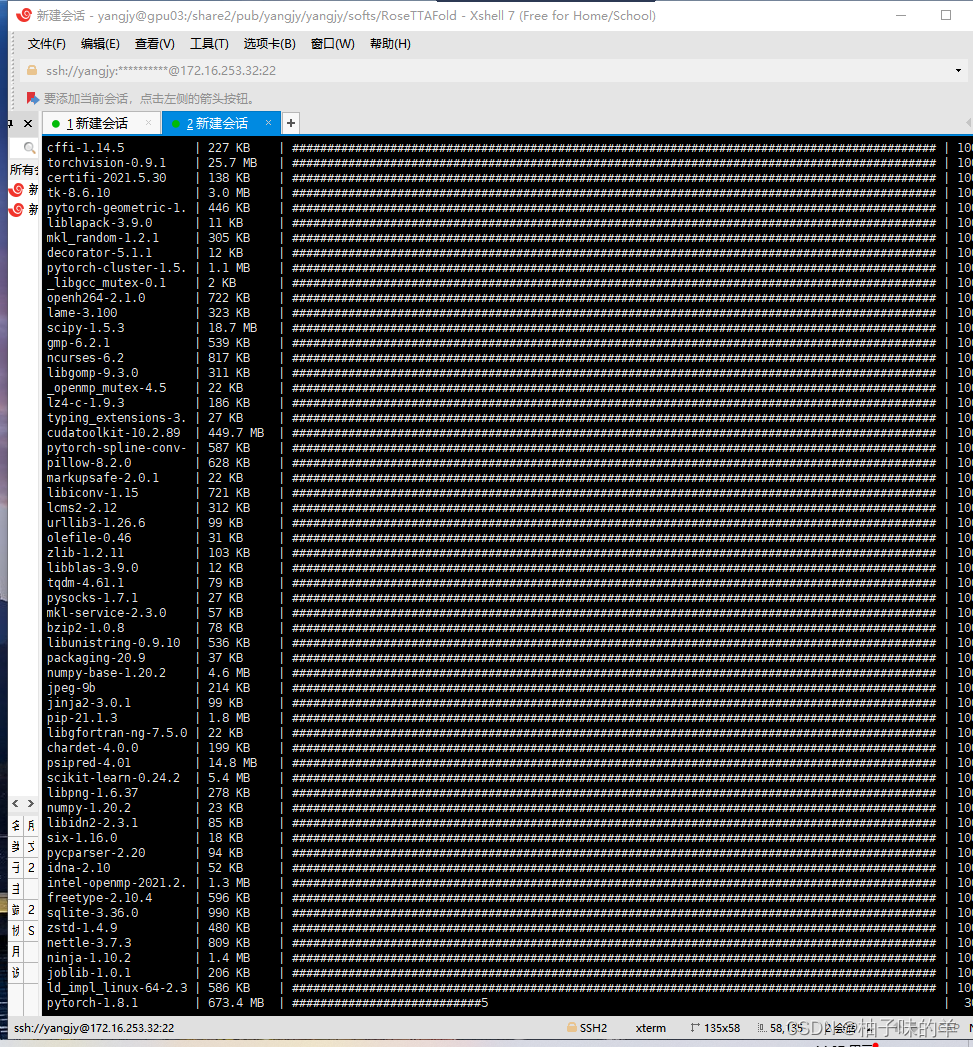Open the 帮助(H) menu
This screenshot has height=1047, width=973.
(x=390, y=44)
